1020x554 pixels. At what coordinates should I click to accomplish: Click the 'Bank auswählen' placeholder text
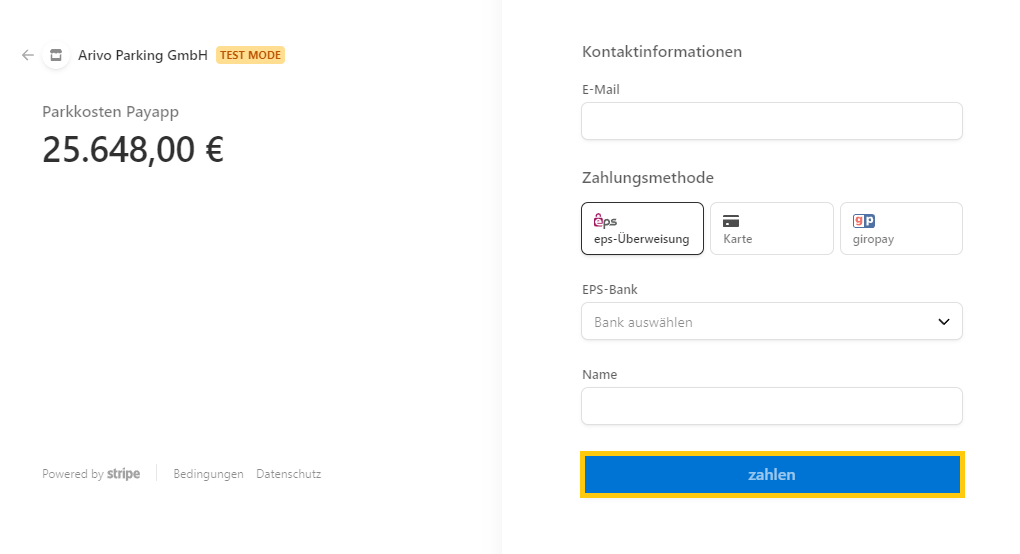tap(643, 323)
